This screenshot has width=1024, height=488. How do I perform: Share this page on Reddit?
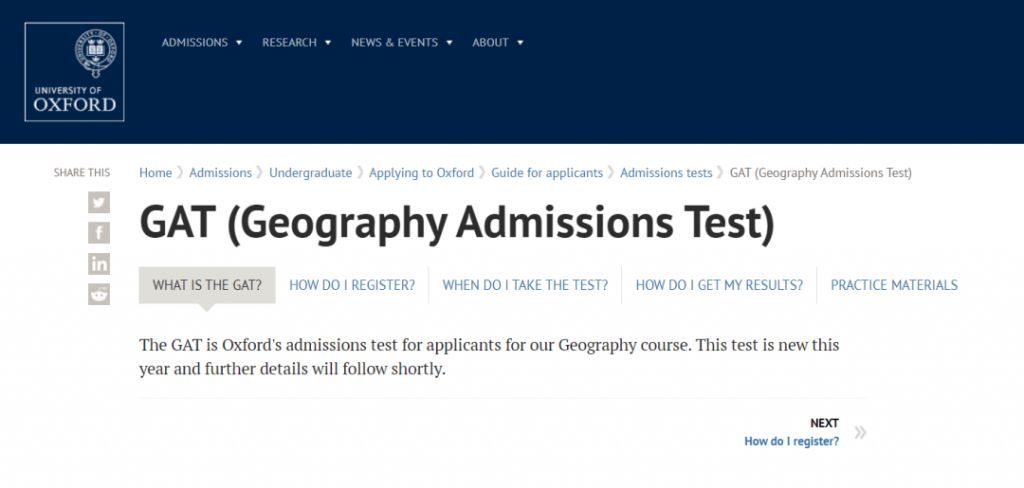(x=99, y=294)
